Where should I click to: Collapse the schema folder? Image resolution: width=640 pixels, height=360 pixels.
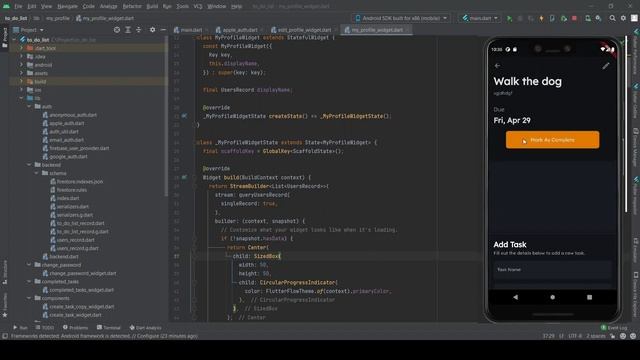click(37, 173)
